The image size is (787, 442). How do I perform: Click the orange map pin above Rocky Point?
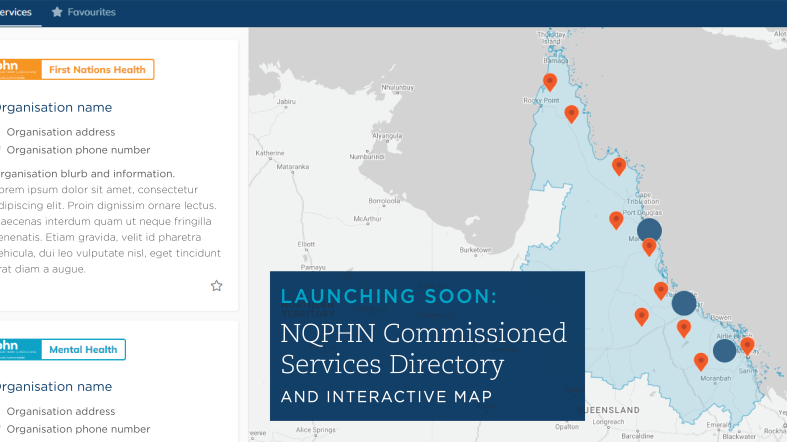tap(550, 82)
